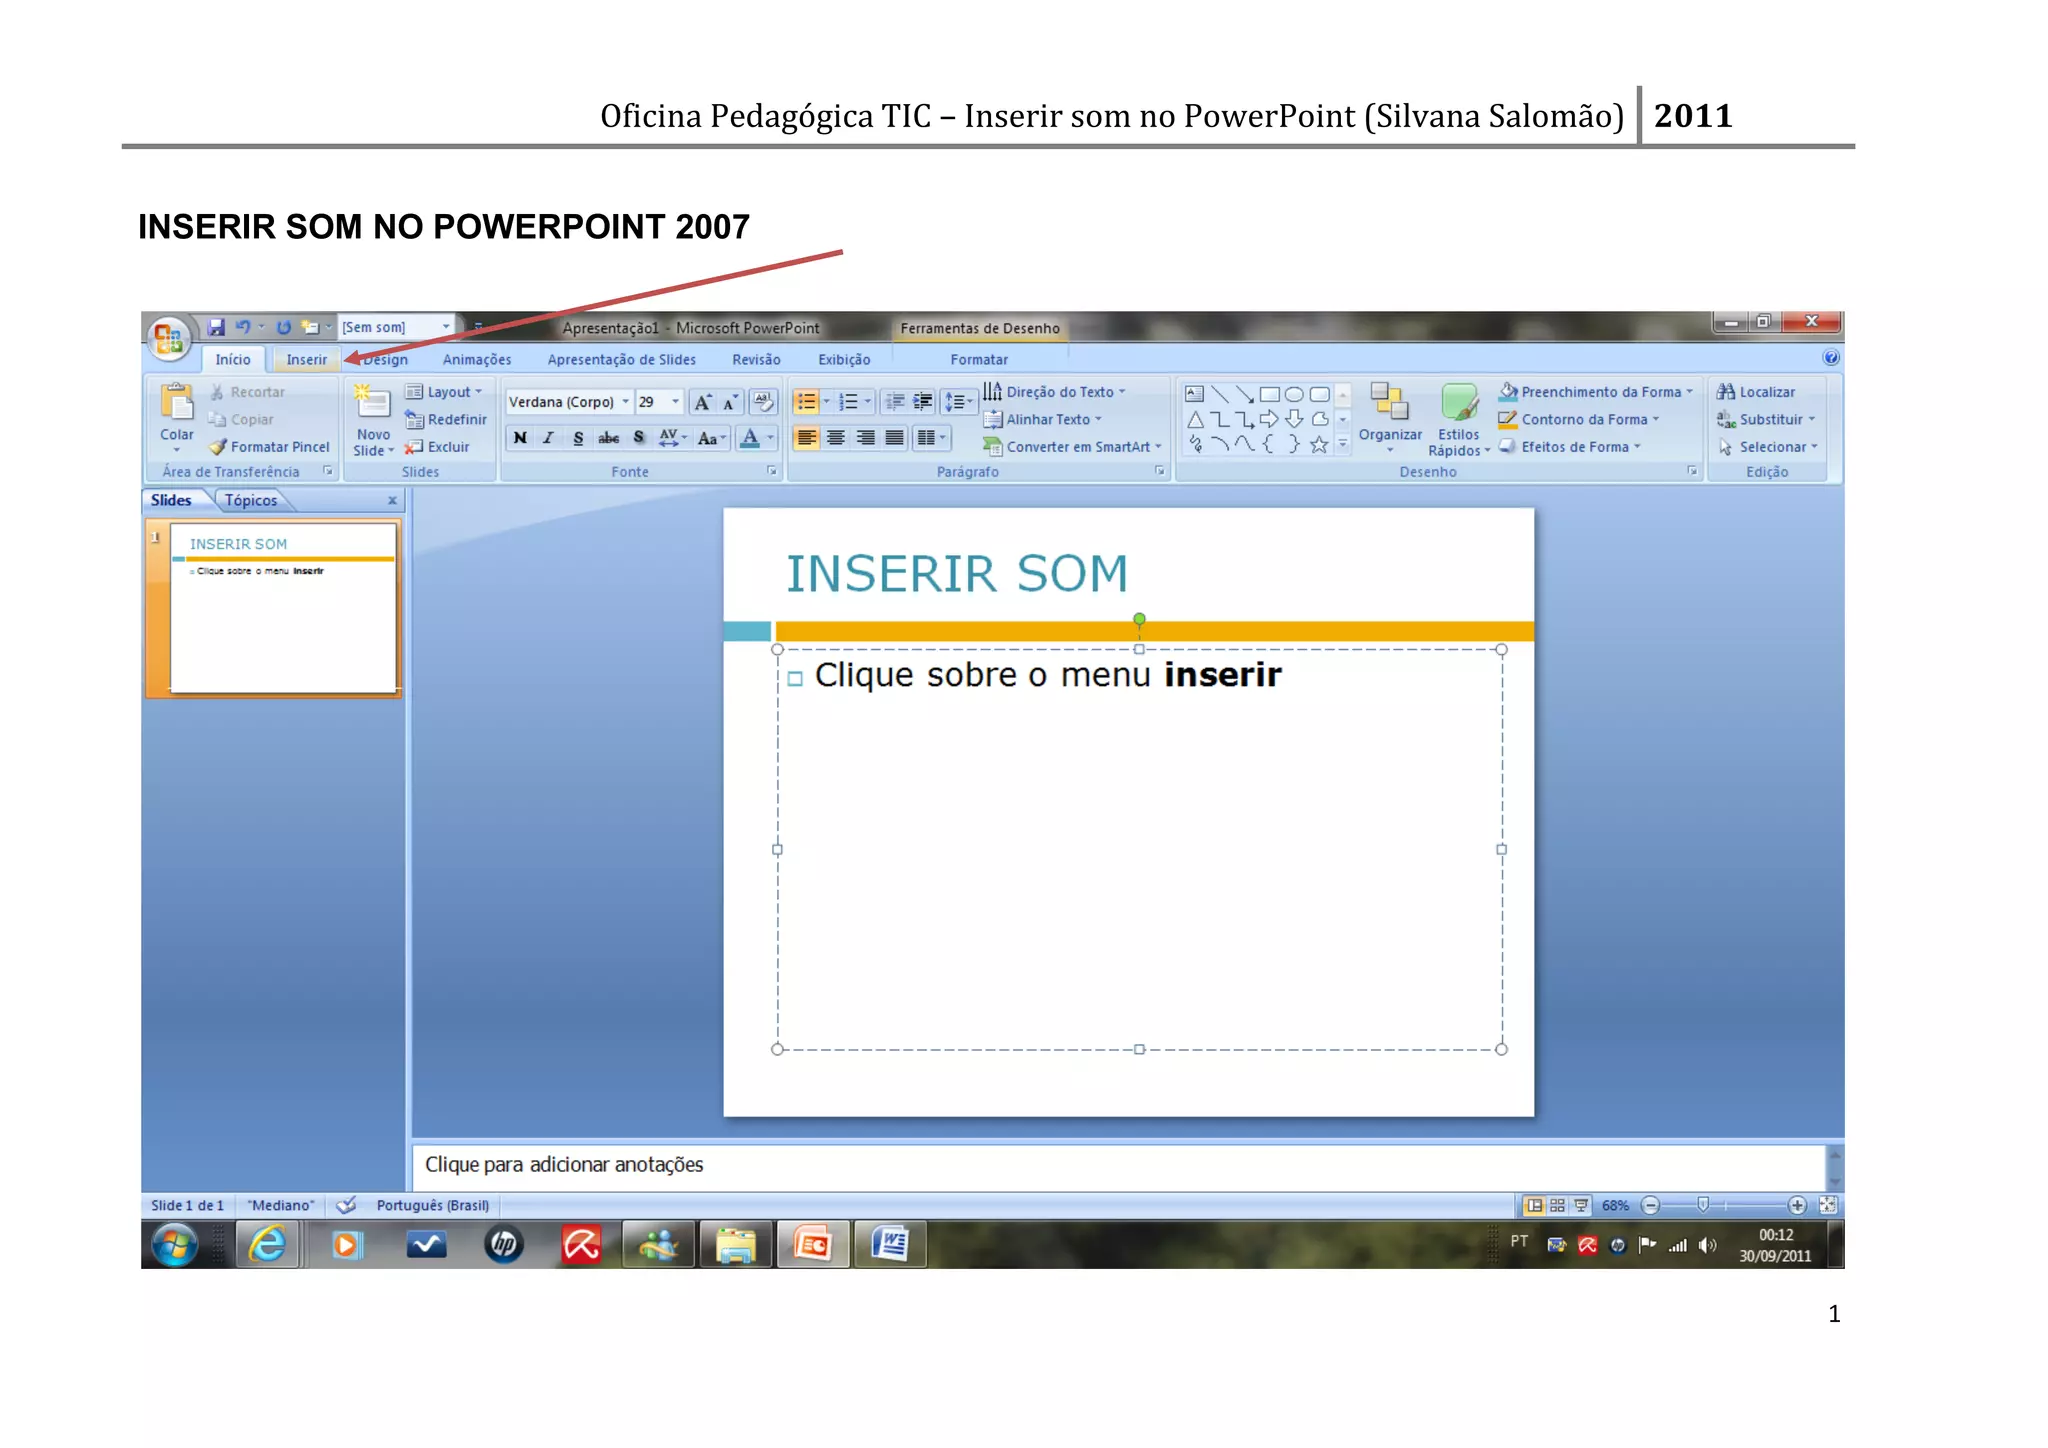The height and width of the screenshot is (1448, 2048).
Task: Click the Save icon in quick access toolbar
Action: [x=216, y=327]
